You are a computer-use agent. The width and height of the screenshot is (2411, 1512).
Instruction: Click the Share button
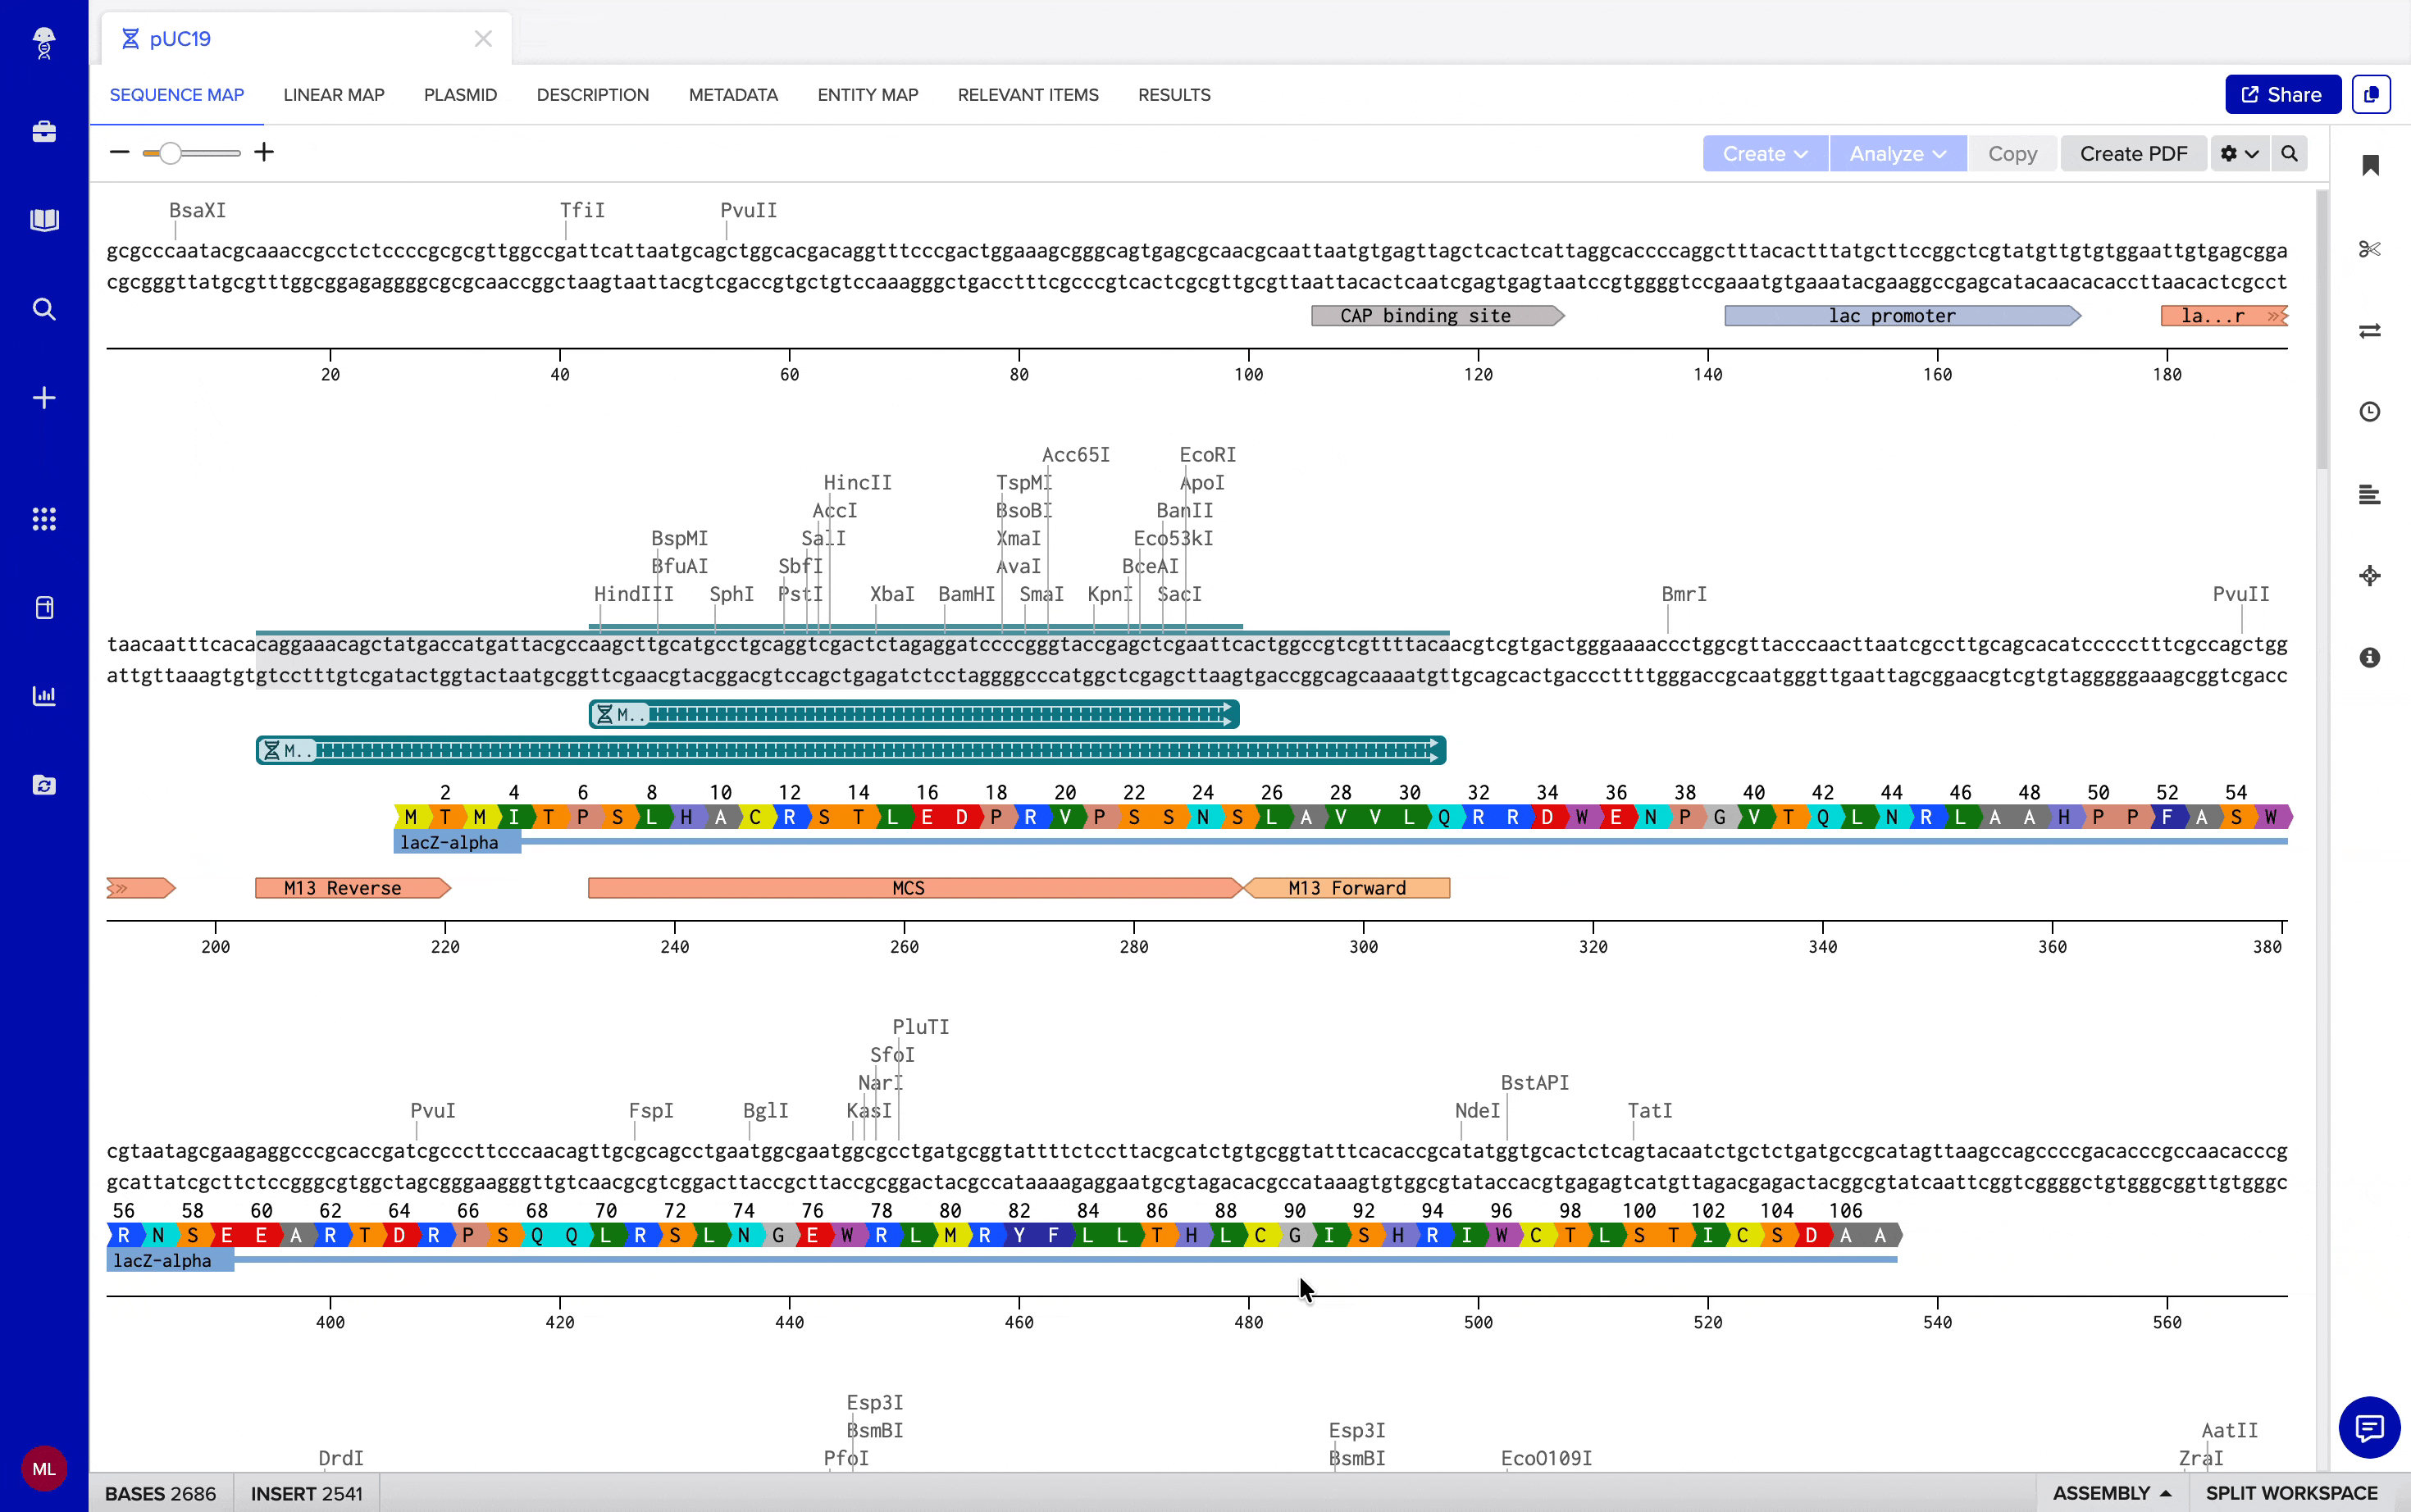(x=2281, y=94)
